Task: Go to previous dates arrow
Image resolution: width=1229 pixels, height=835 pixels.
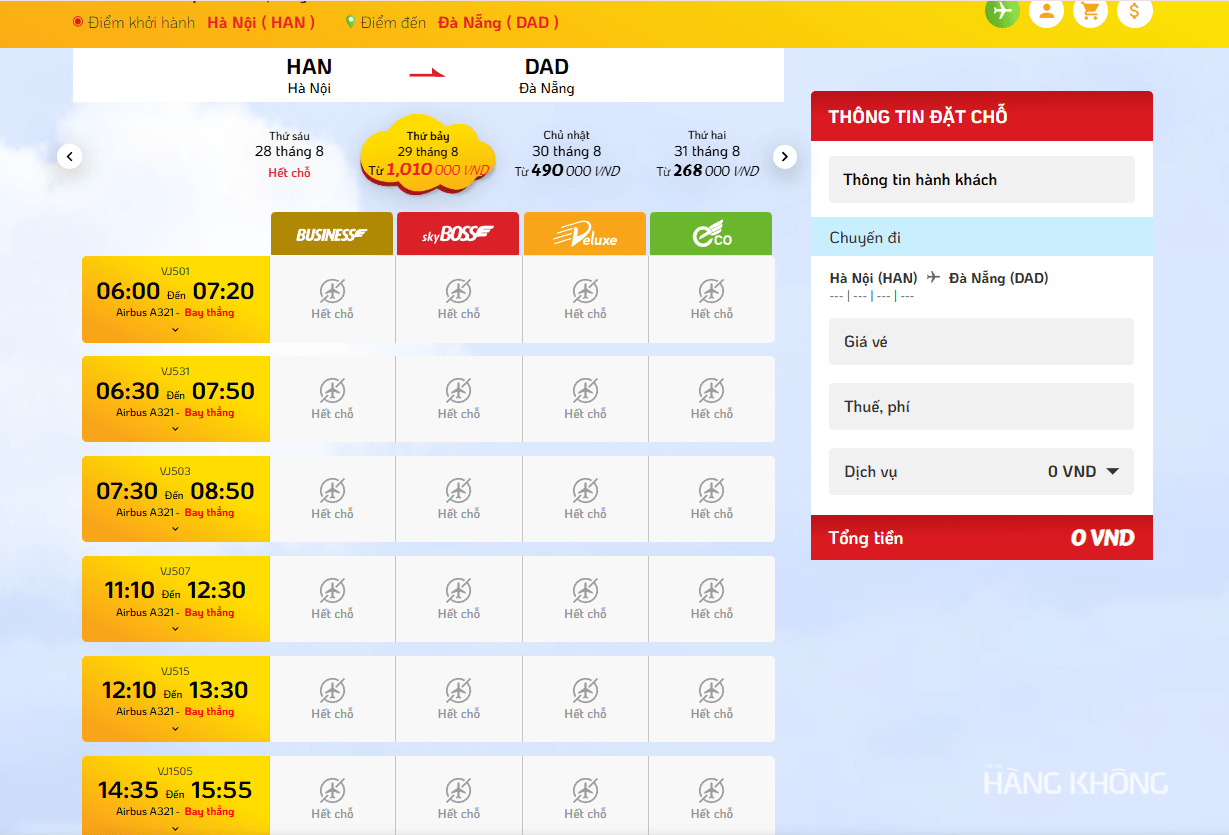Action: (x=70, y=156)
